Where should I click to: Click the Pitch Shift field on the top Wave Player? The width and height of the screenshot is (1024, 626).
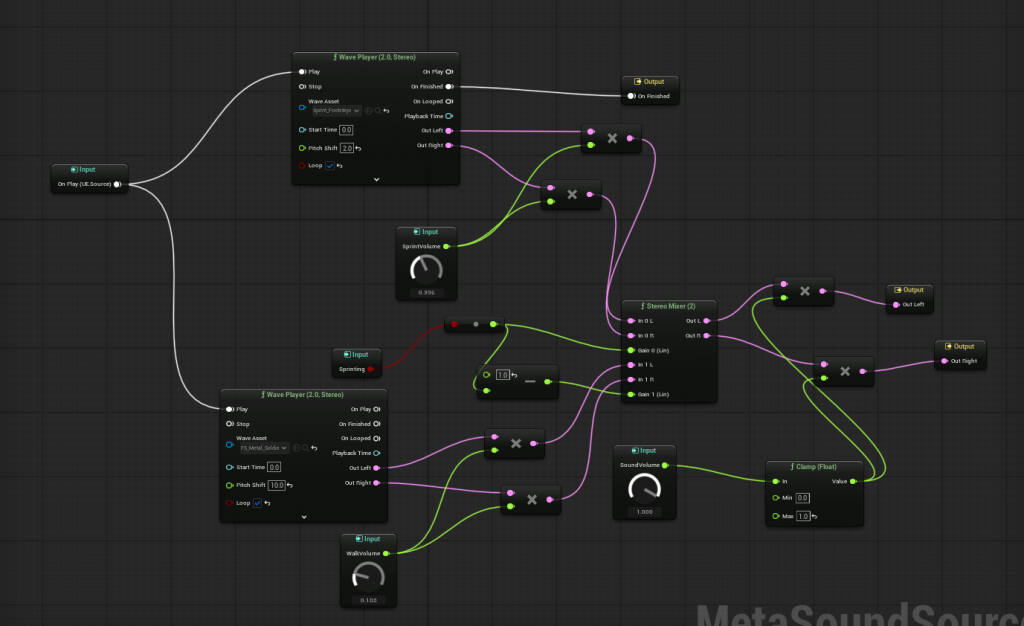pos(346,148)
